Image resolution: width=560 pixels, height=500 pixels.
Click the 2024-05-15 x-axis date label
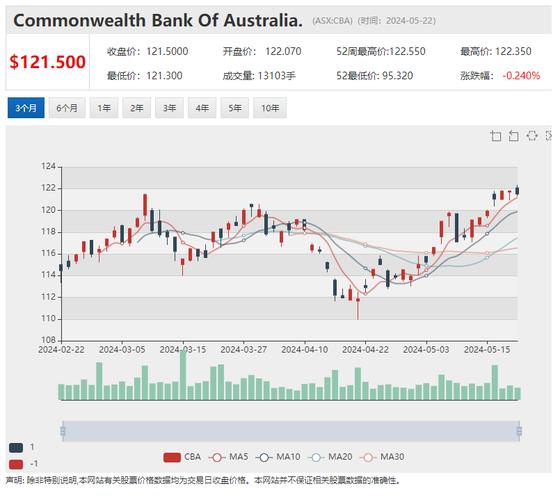coord(487,350)
